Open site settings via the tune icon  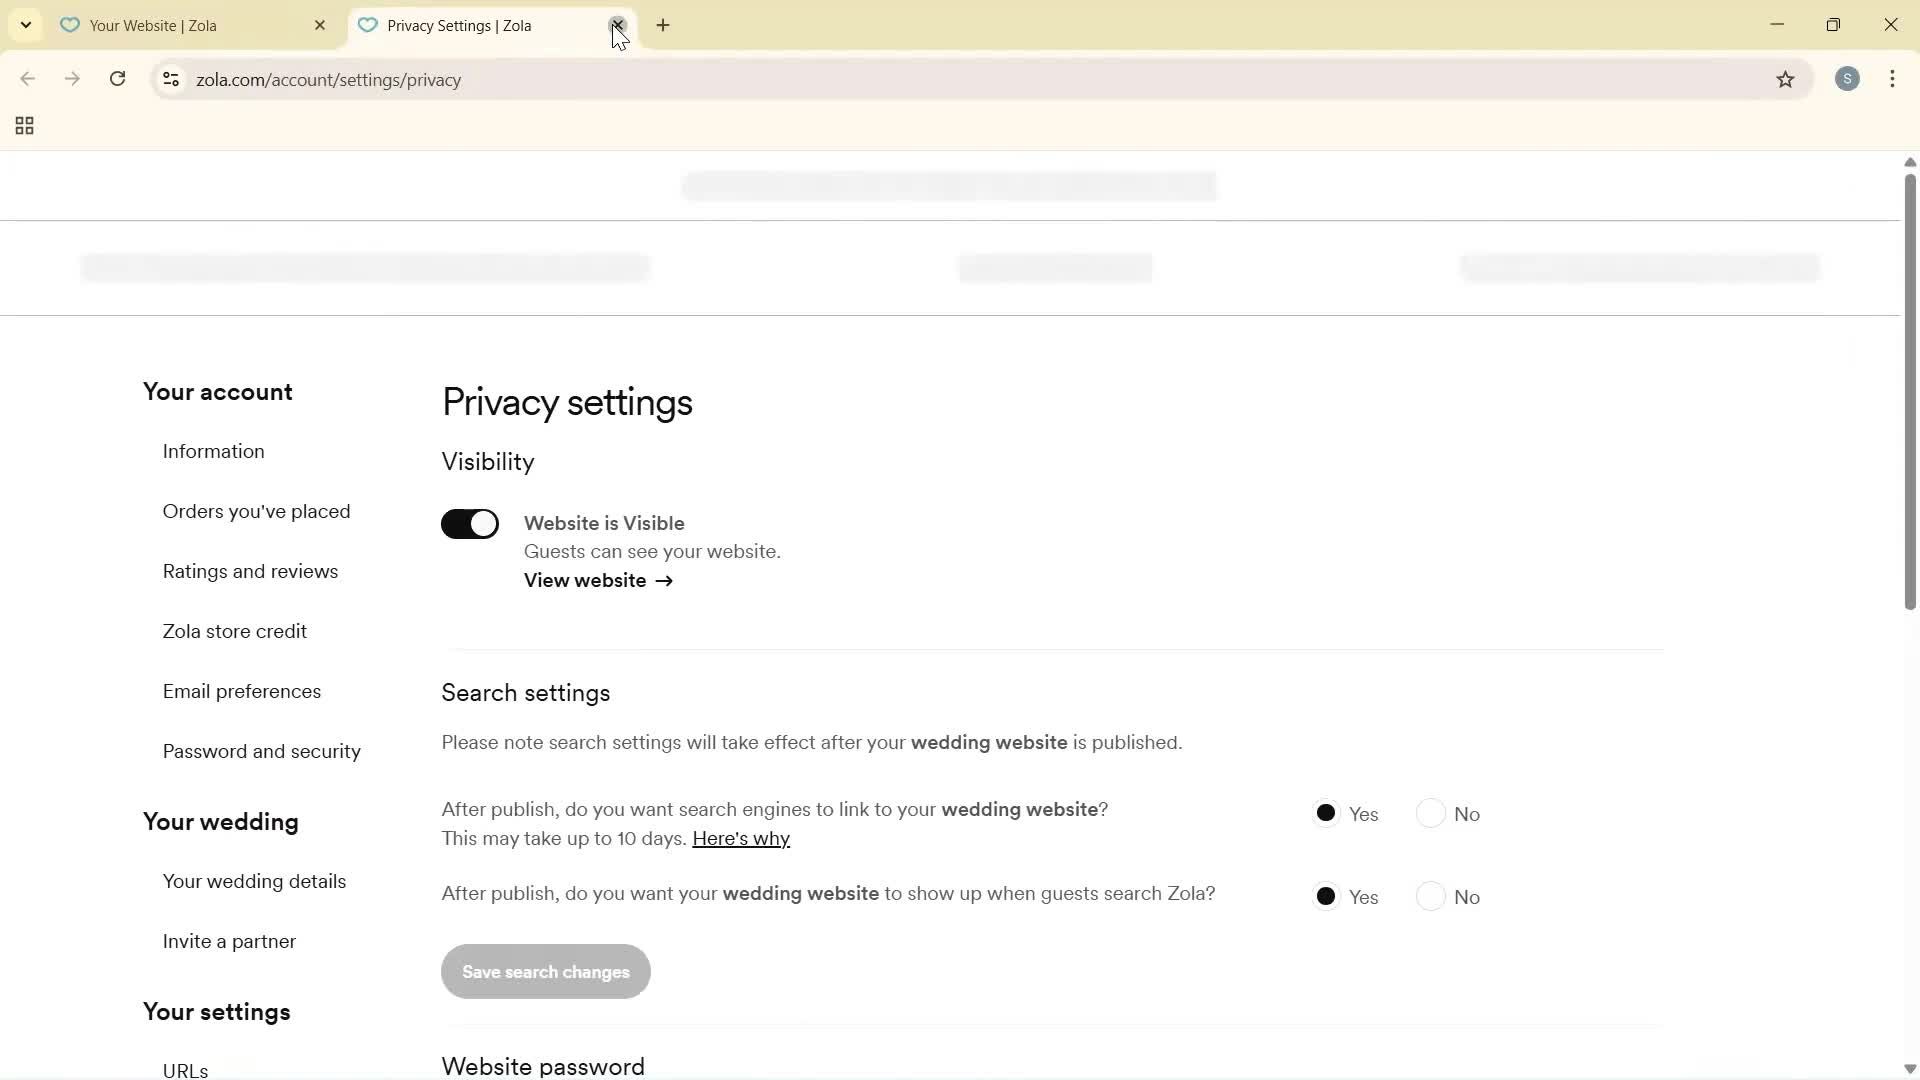tap(171, 80)
